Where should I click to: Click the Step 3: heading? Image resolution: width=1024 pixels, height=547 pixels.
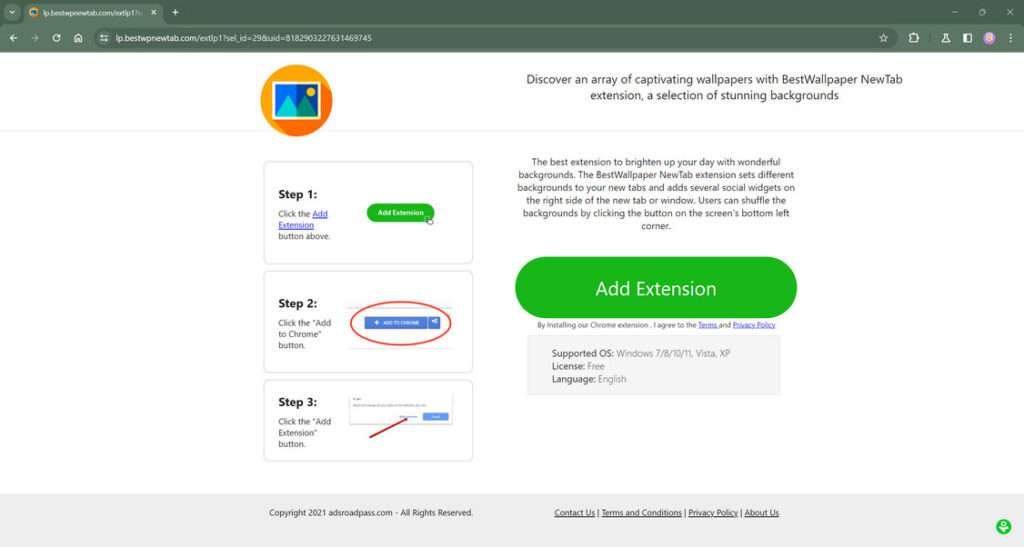coord(298,402)
